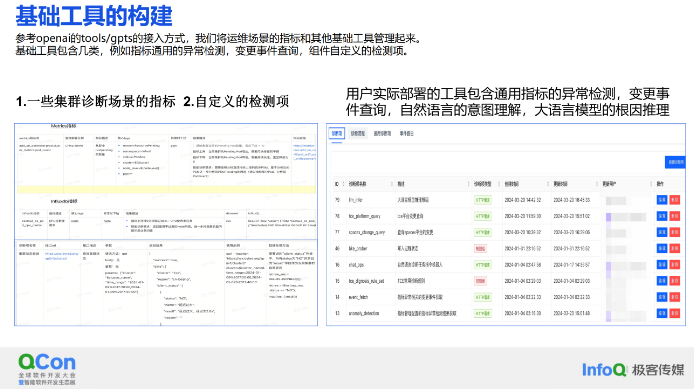
Task: Sort the table by the ID column
Action: (339, 184)
